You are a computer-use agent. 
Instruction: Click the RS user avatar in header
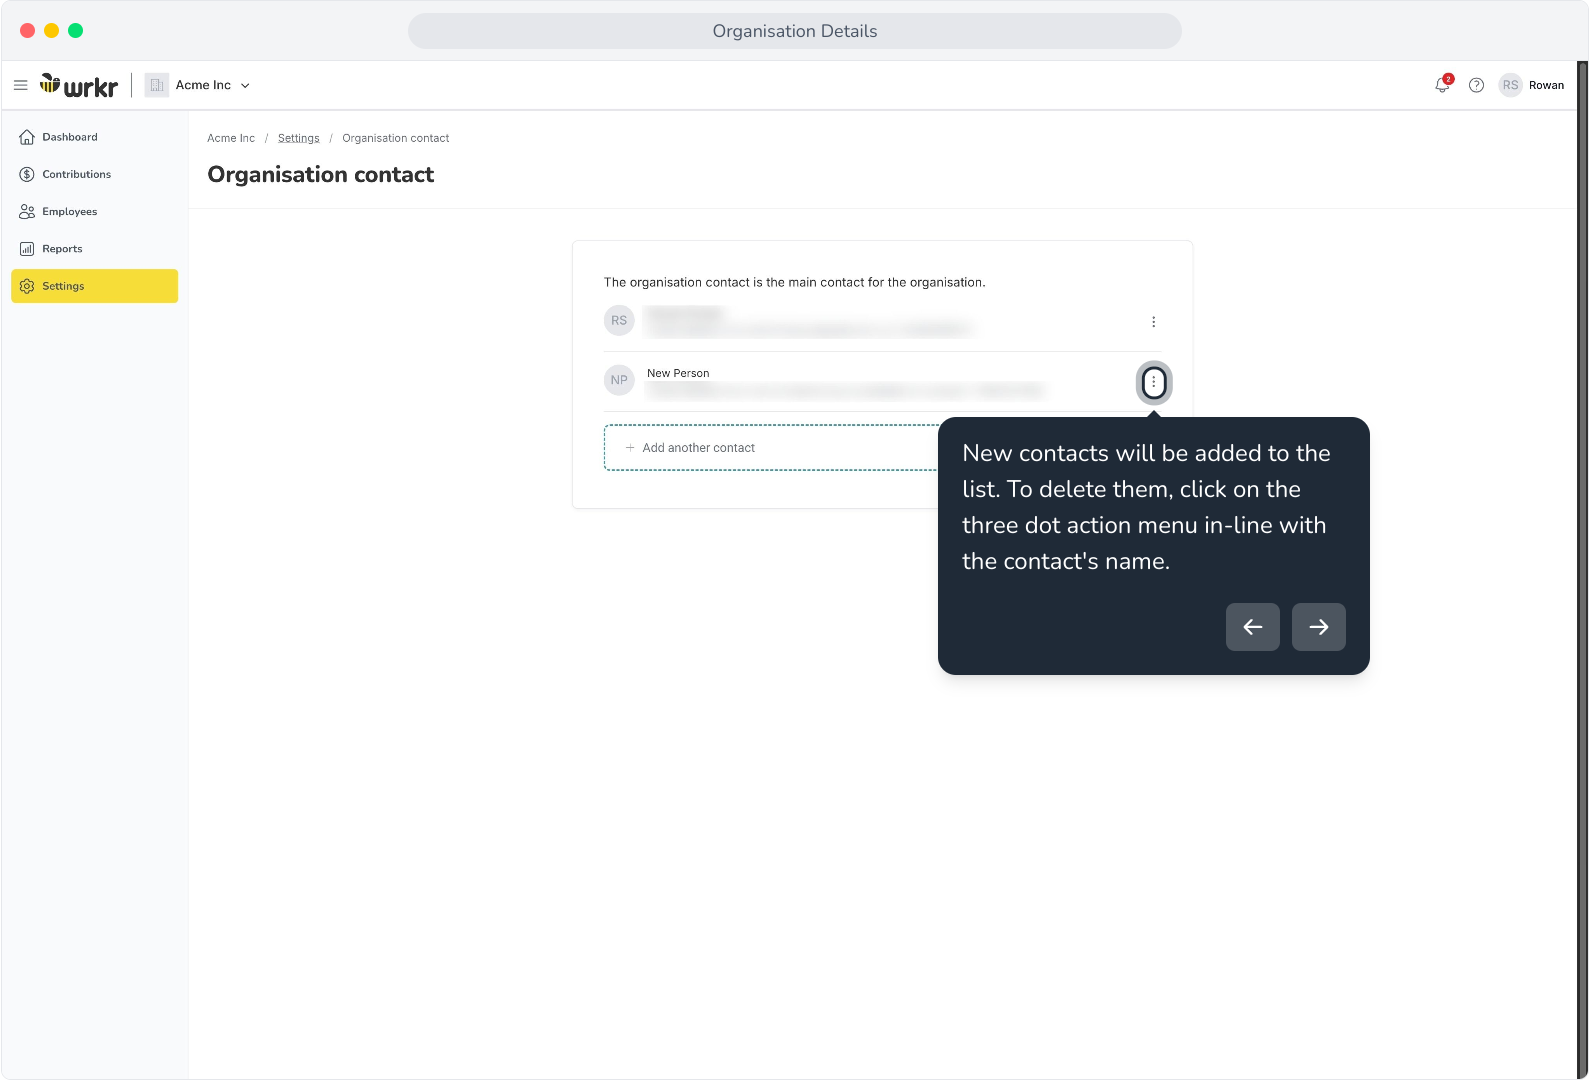click(1510, 85)
